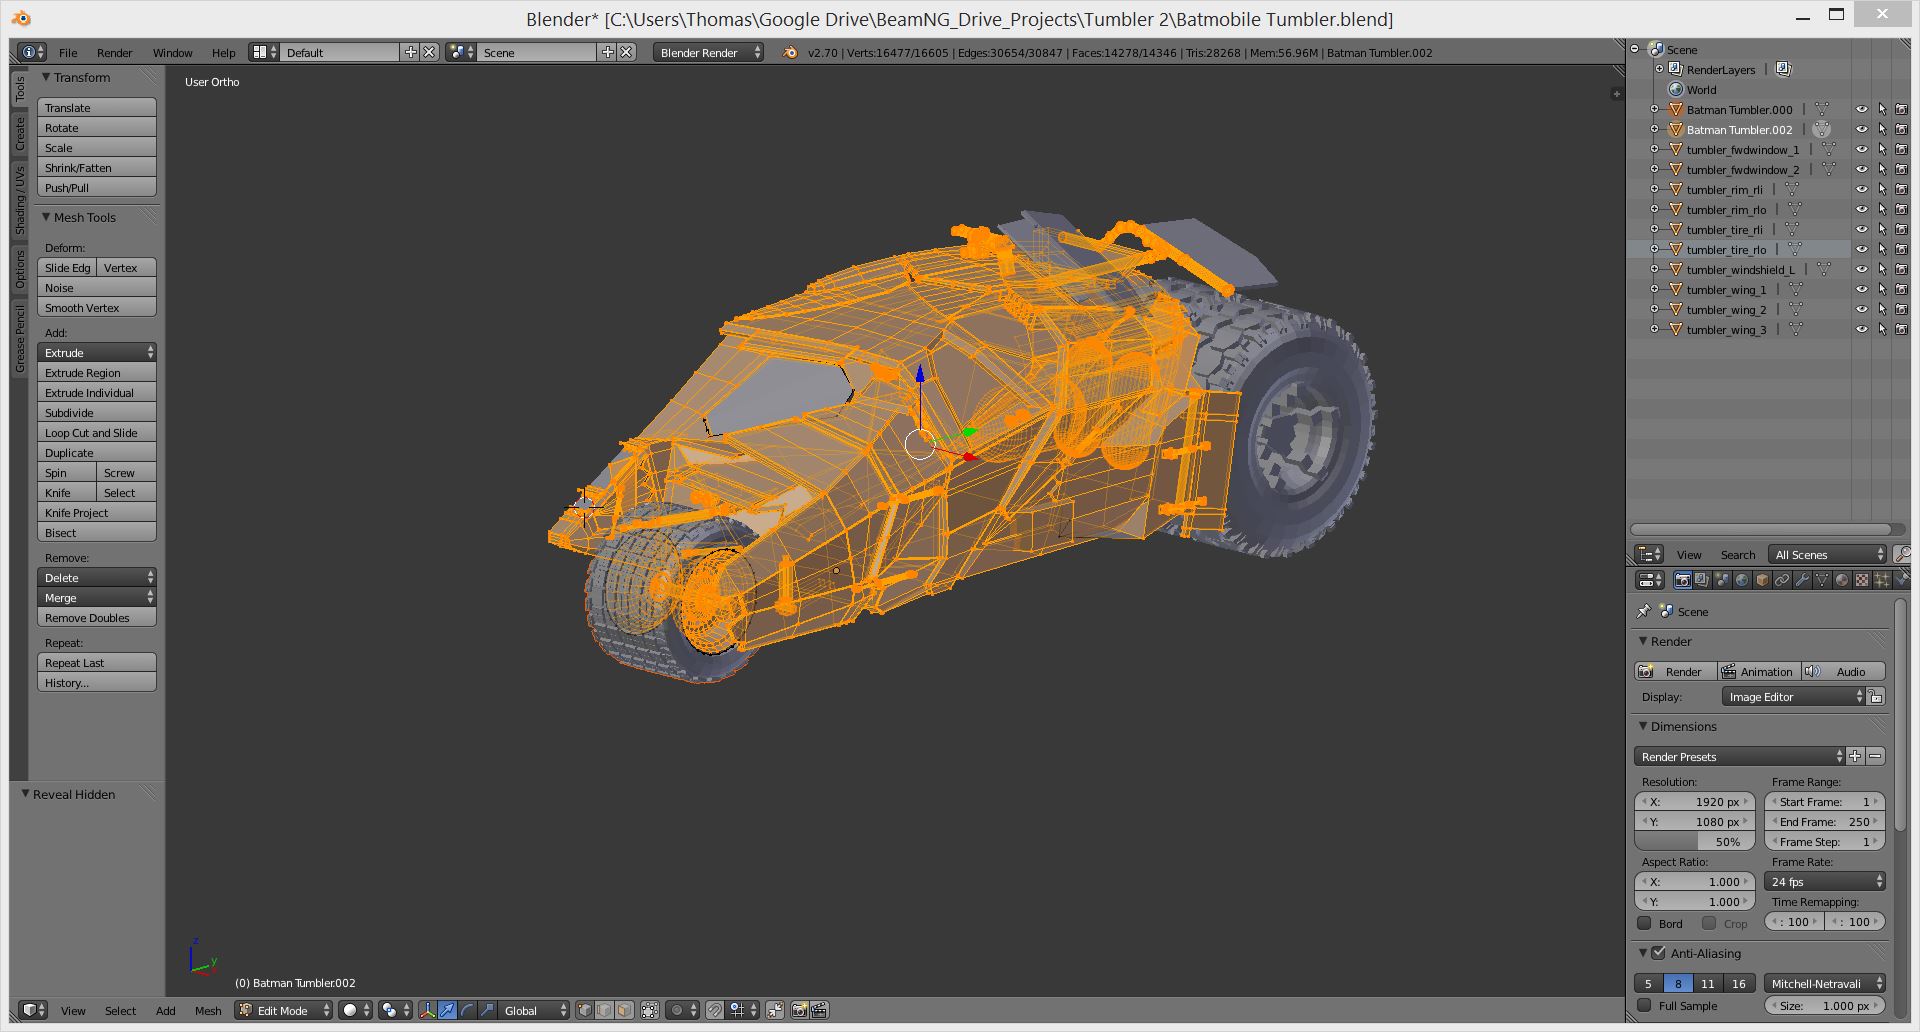Image resolution: width=1920 pixels, height=1032 pixels.
Task: Open the Window menu
Action: click(172, 52)
